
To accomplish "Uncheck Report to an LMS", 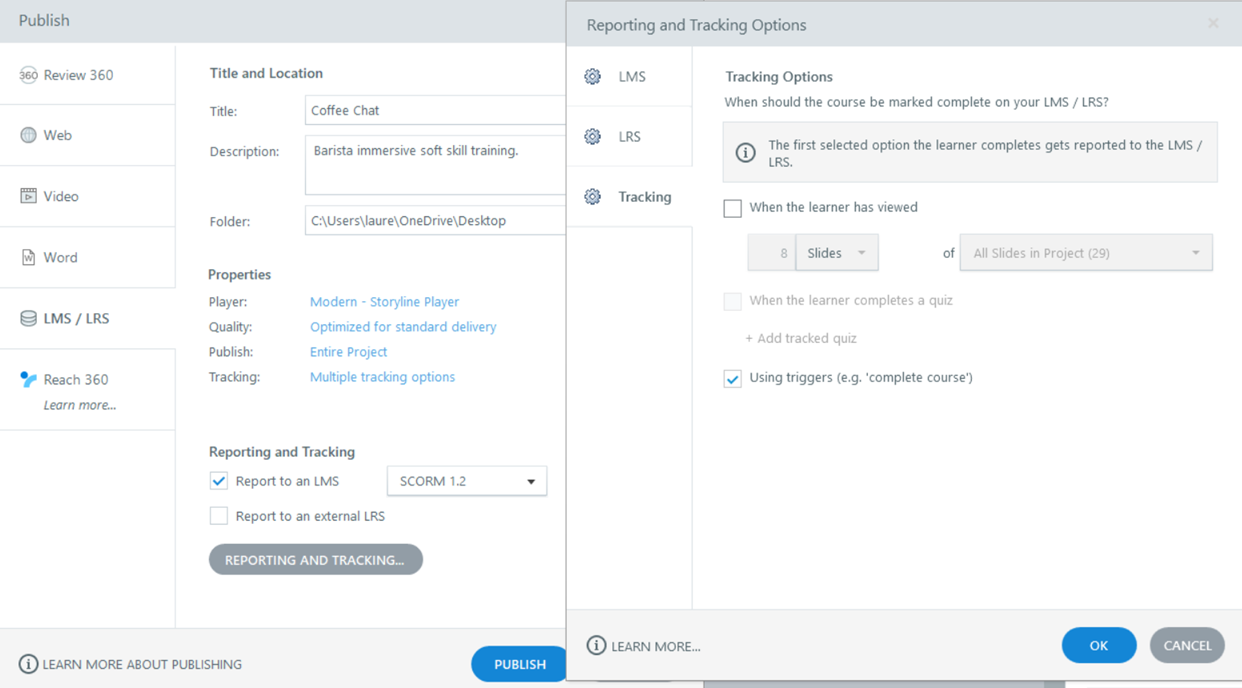I will coord(218,481).
